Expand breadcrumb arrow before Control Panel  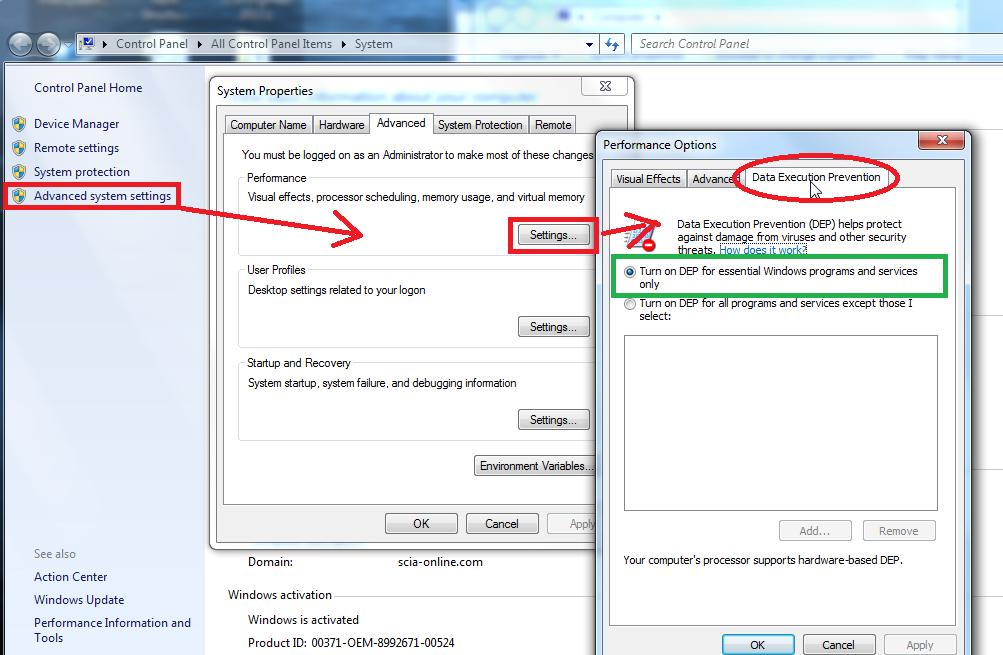point(105,44)
